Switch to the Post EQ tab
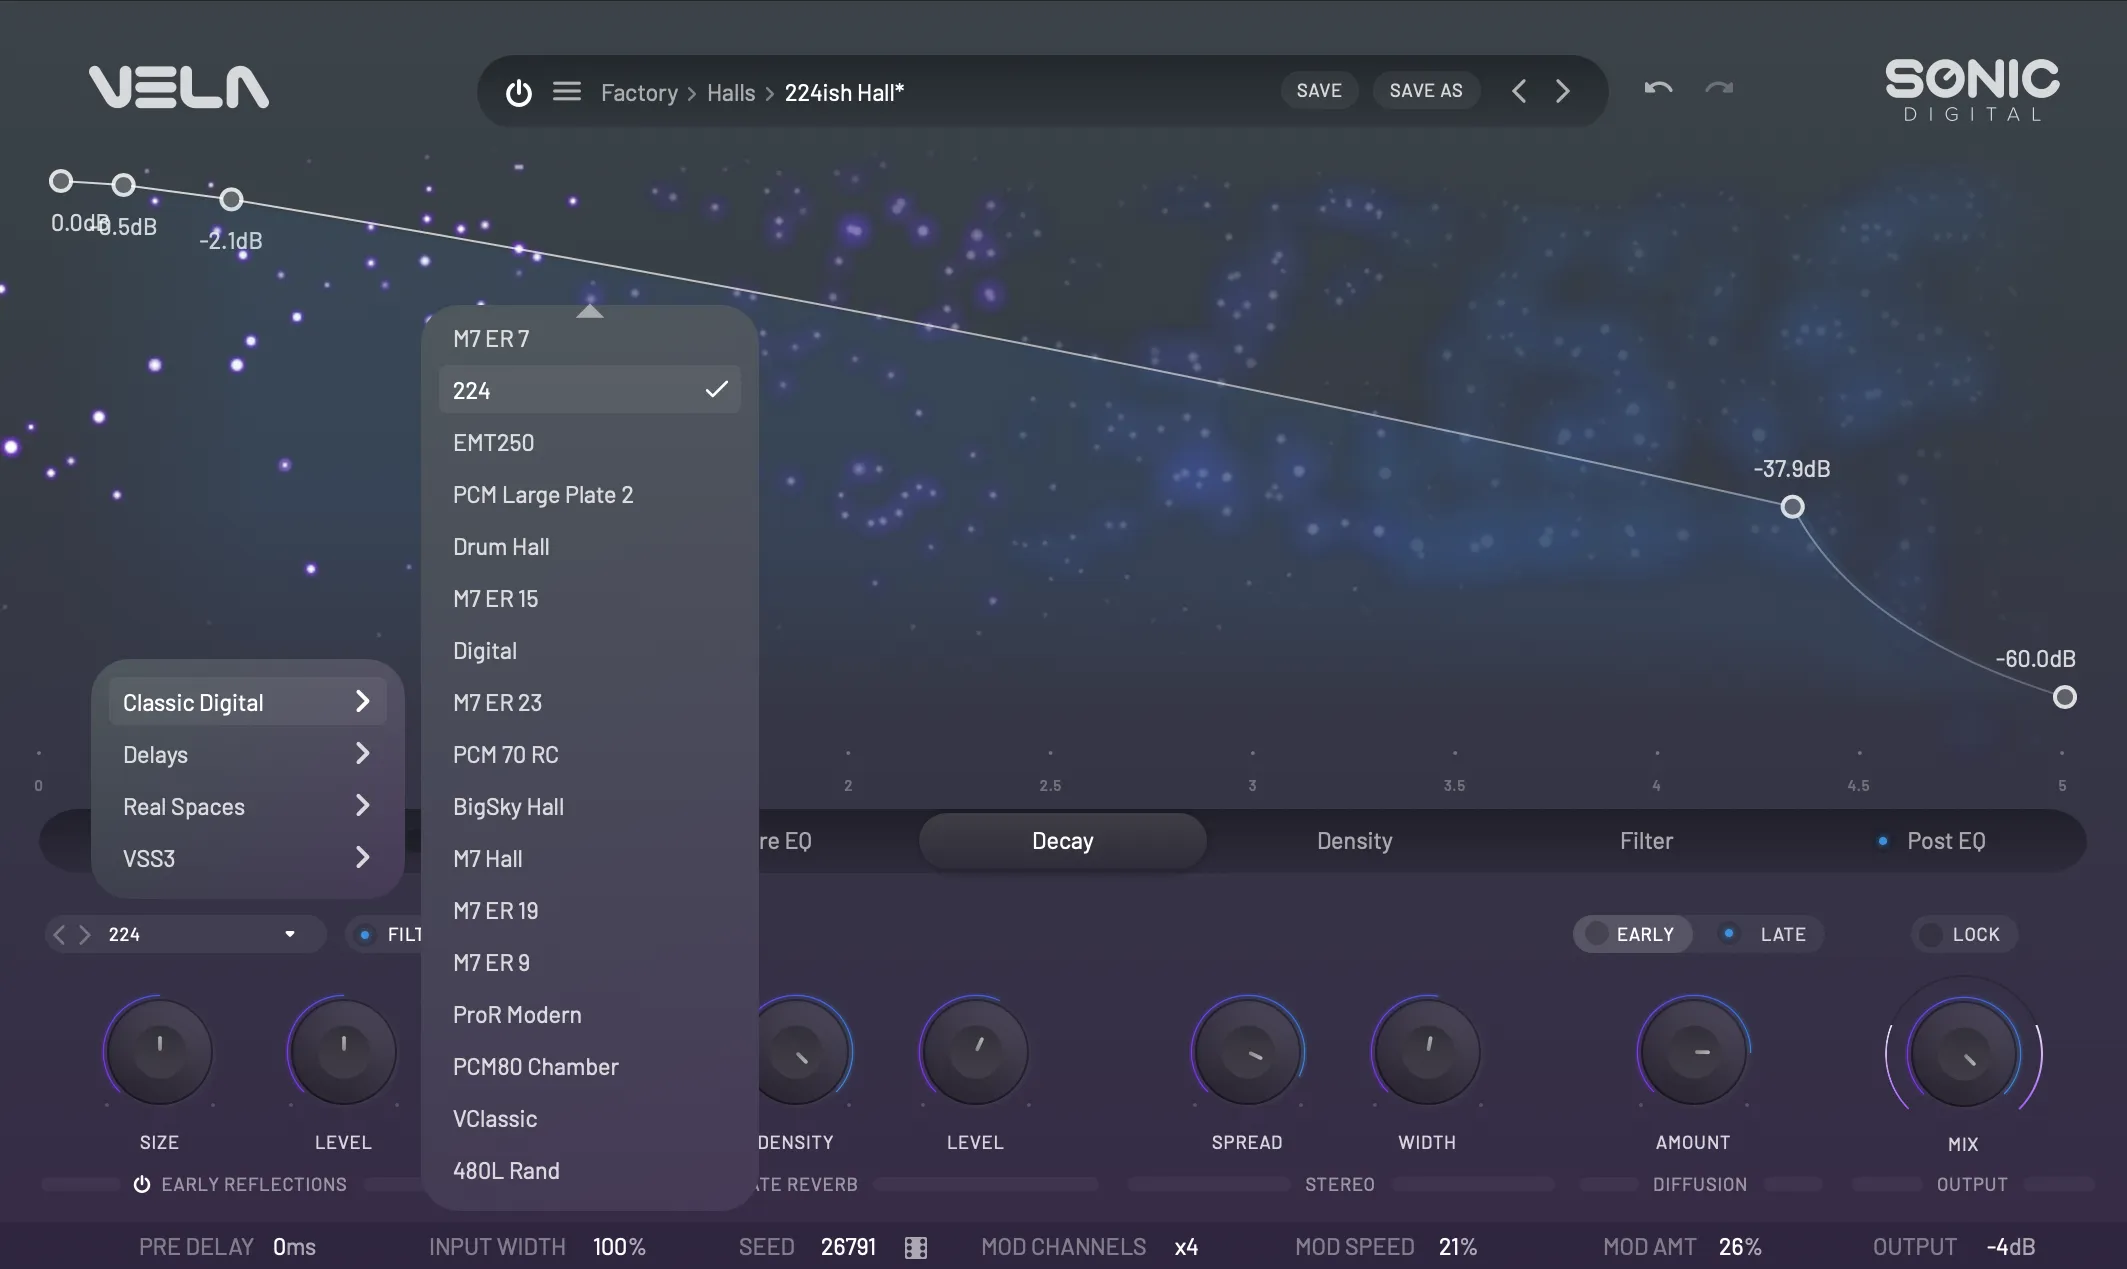 [1938, 840]
